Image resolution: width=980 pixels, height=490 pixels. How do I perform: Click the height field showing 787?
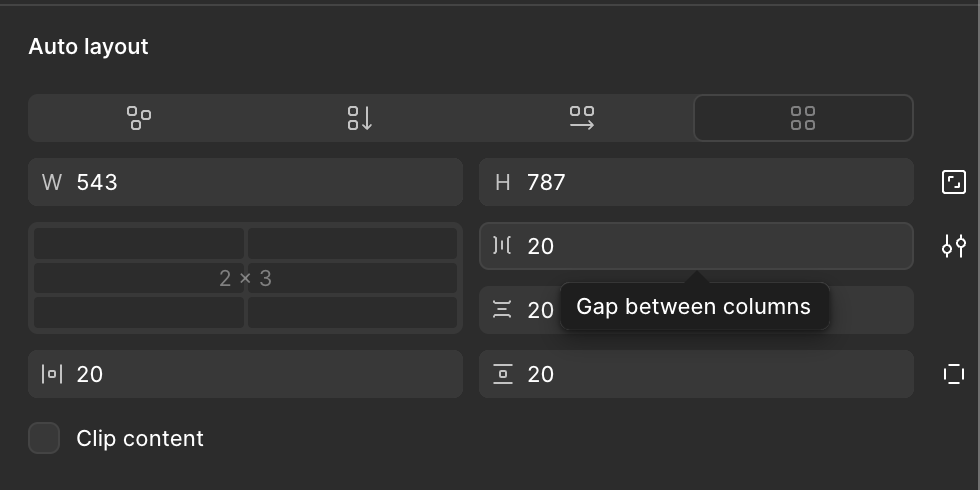pyautogui.click(x=696, y=182)
